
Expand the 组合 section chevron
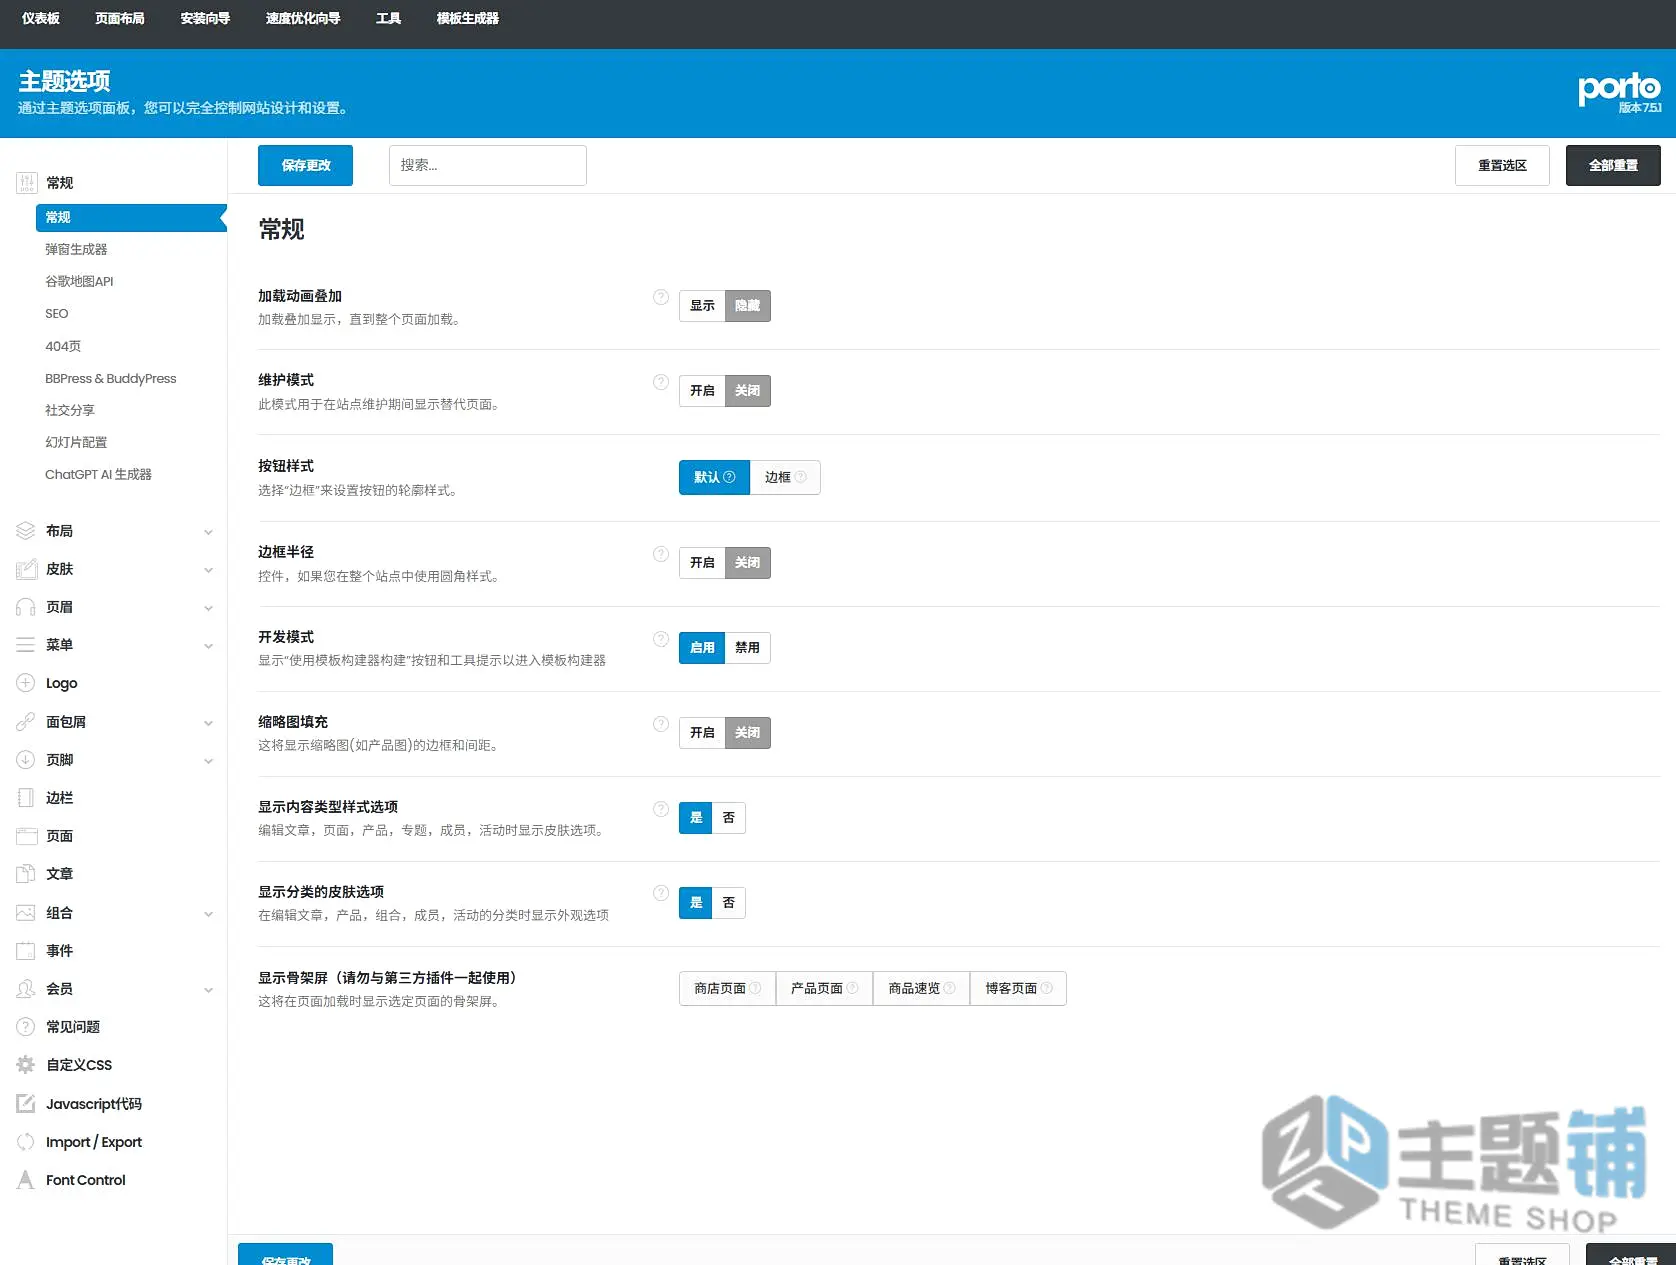pos(209,914)
